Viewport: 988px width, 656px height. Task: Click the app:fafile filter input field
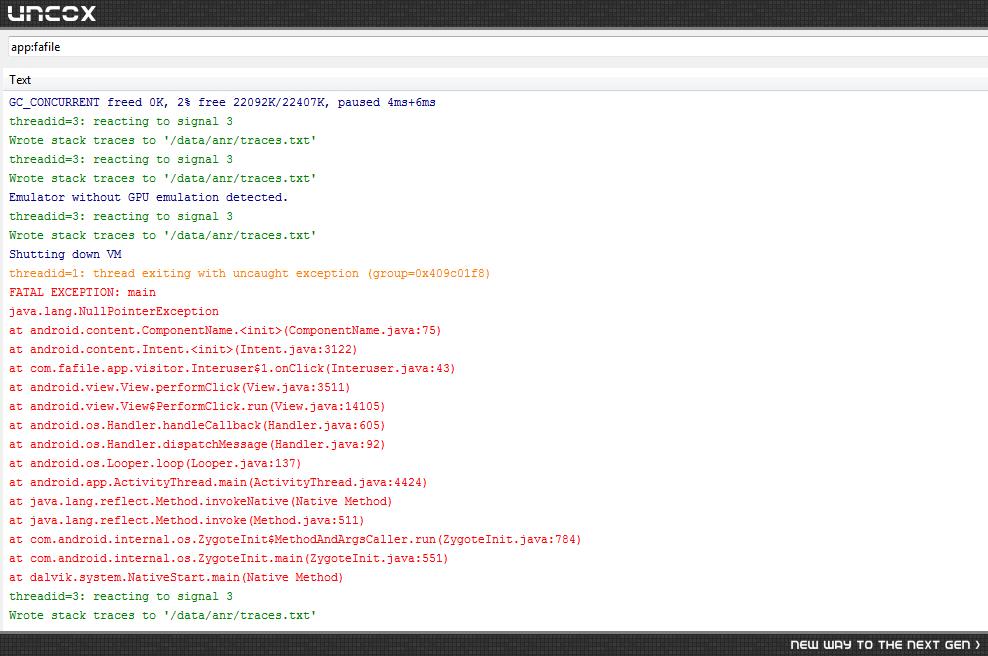pos(497,47)
